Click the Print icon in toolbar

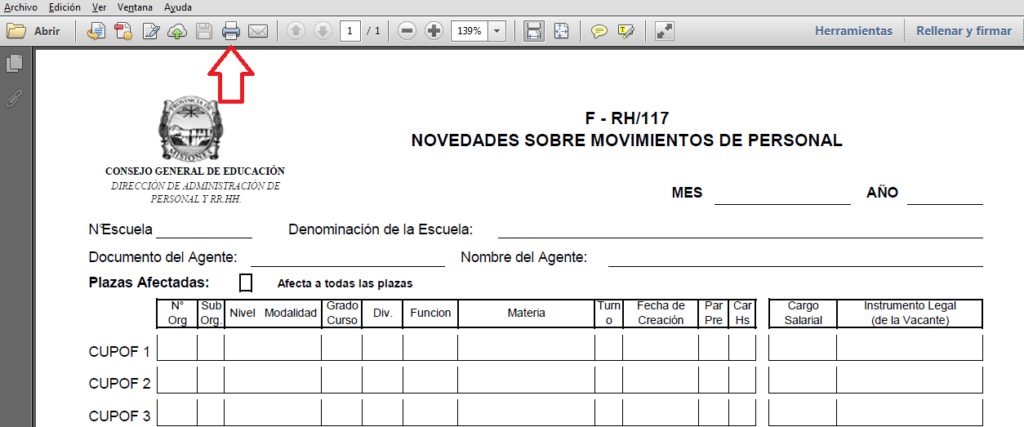pos(231,31)
